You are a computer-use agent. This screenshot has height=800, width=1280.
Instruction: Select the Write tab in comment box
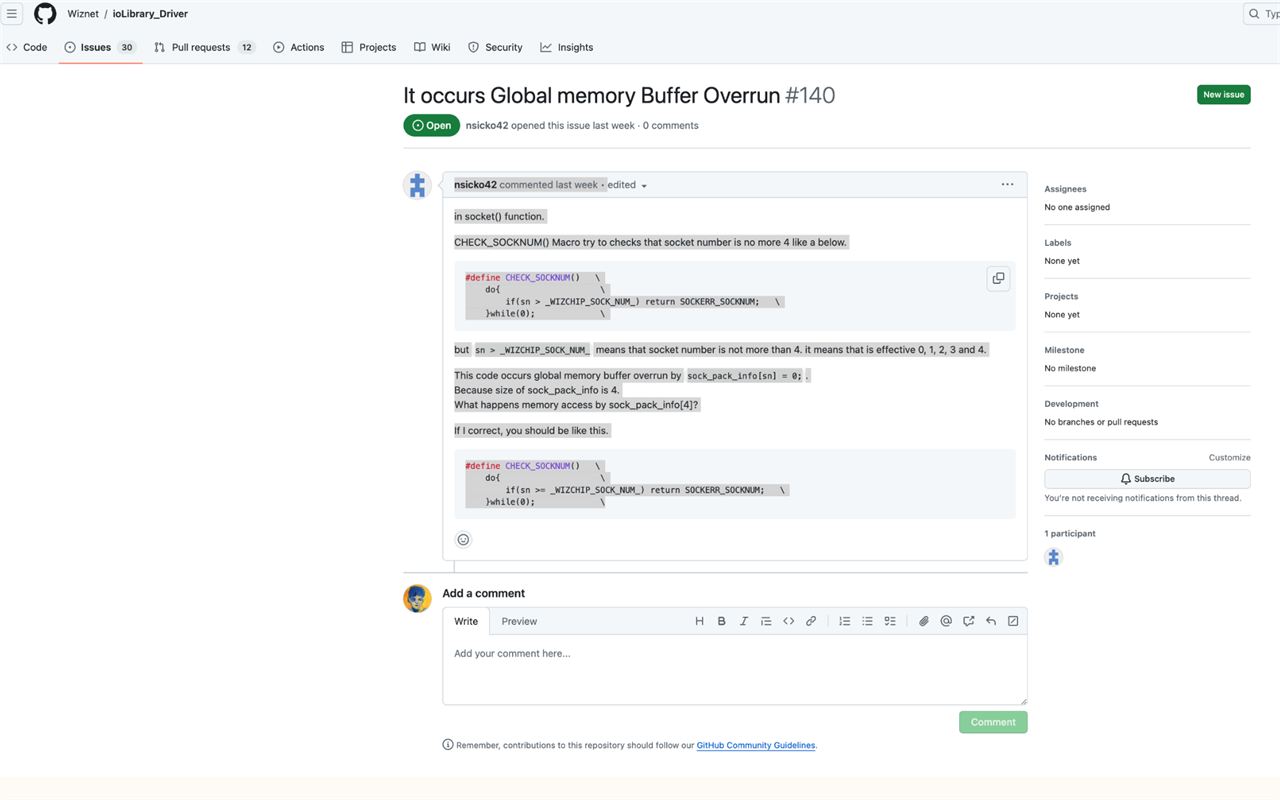coord(466,621)
